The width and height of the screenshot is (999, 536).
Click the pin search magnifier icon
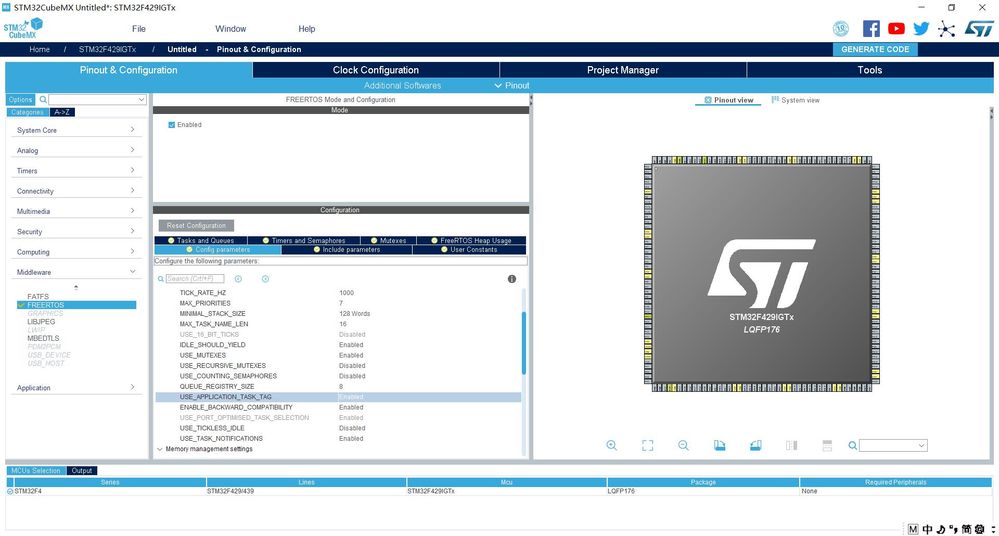852,445
